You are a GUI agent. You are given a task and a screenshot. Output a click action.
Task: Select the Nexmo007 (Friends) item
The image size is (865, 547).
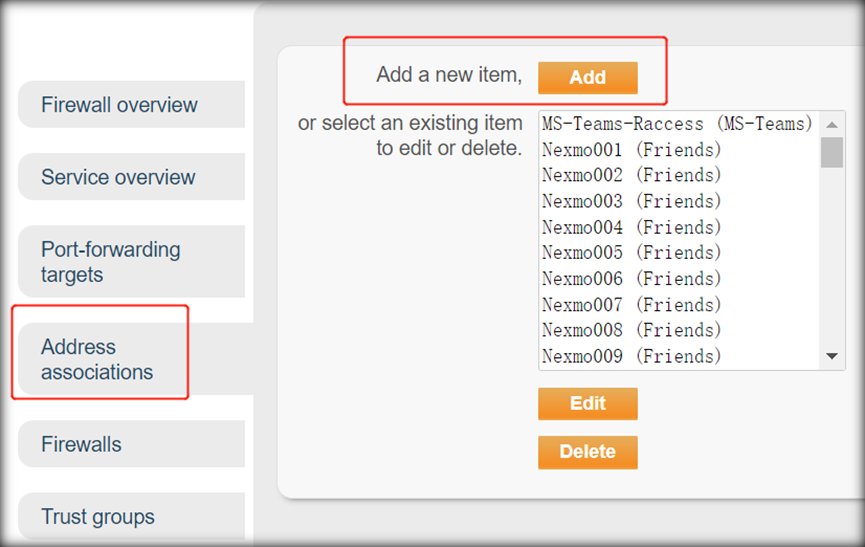point(679,304)
